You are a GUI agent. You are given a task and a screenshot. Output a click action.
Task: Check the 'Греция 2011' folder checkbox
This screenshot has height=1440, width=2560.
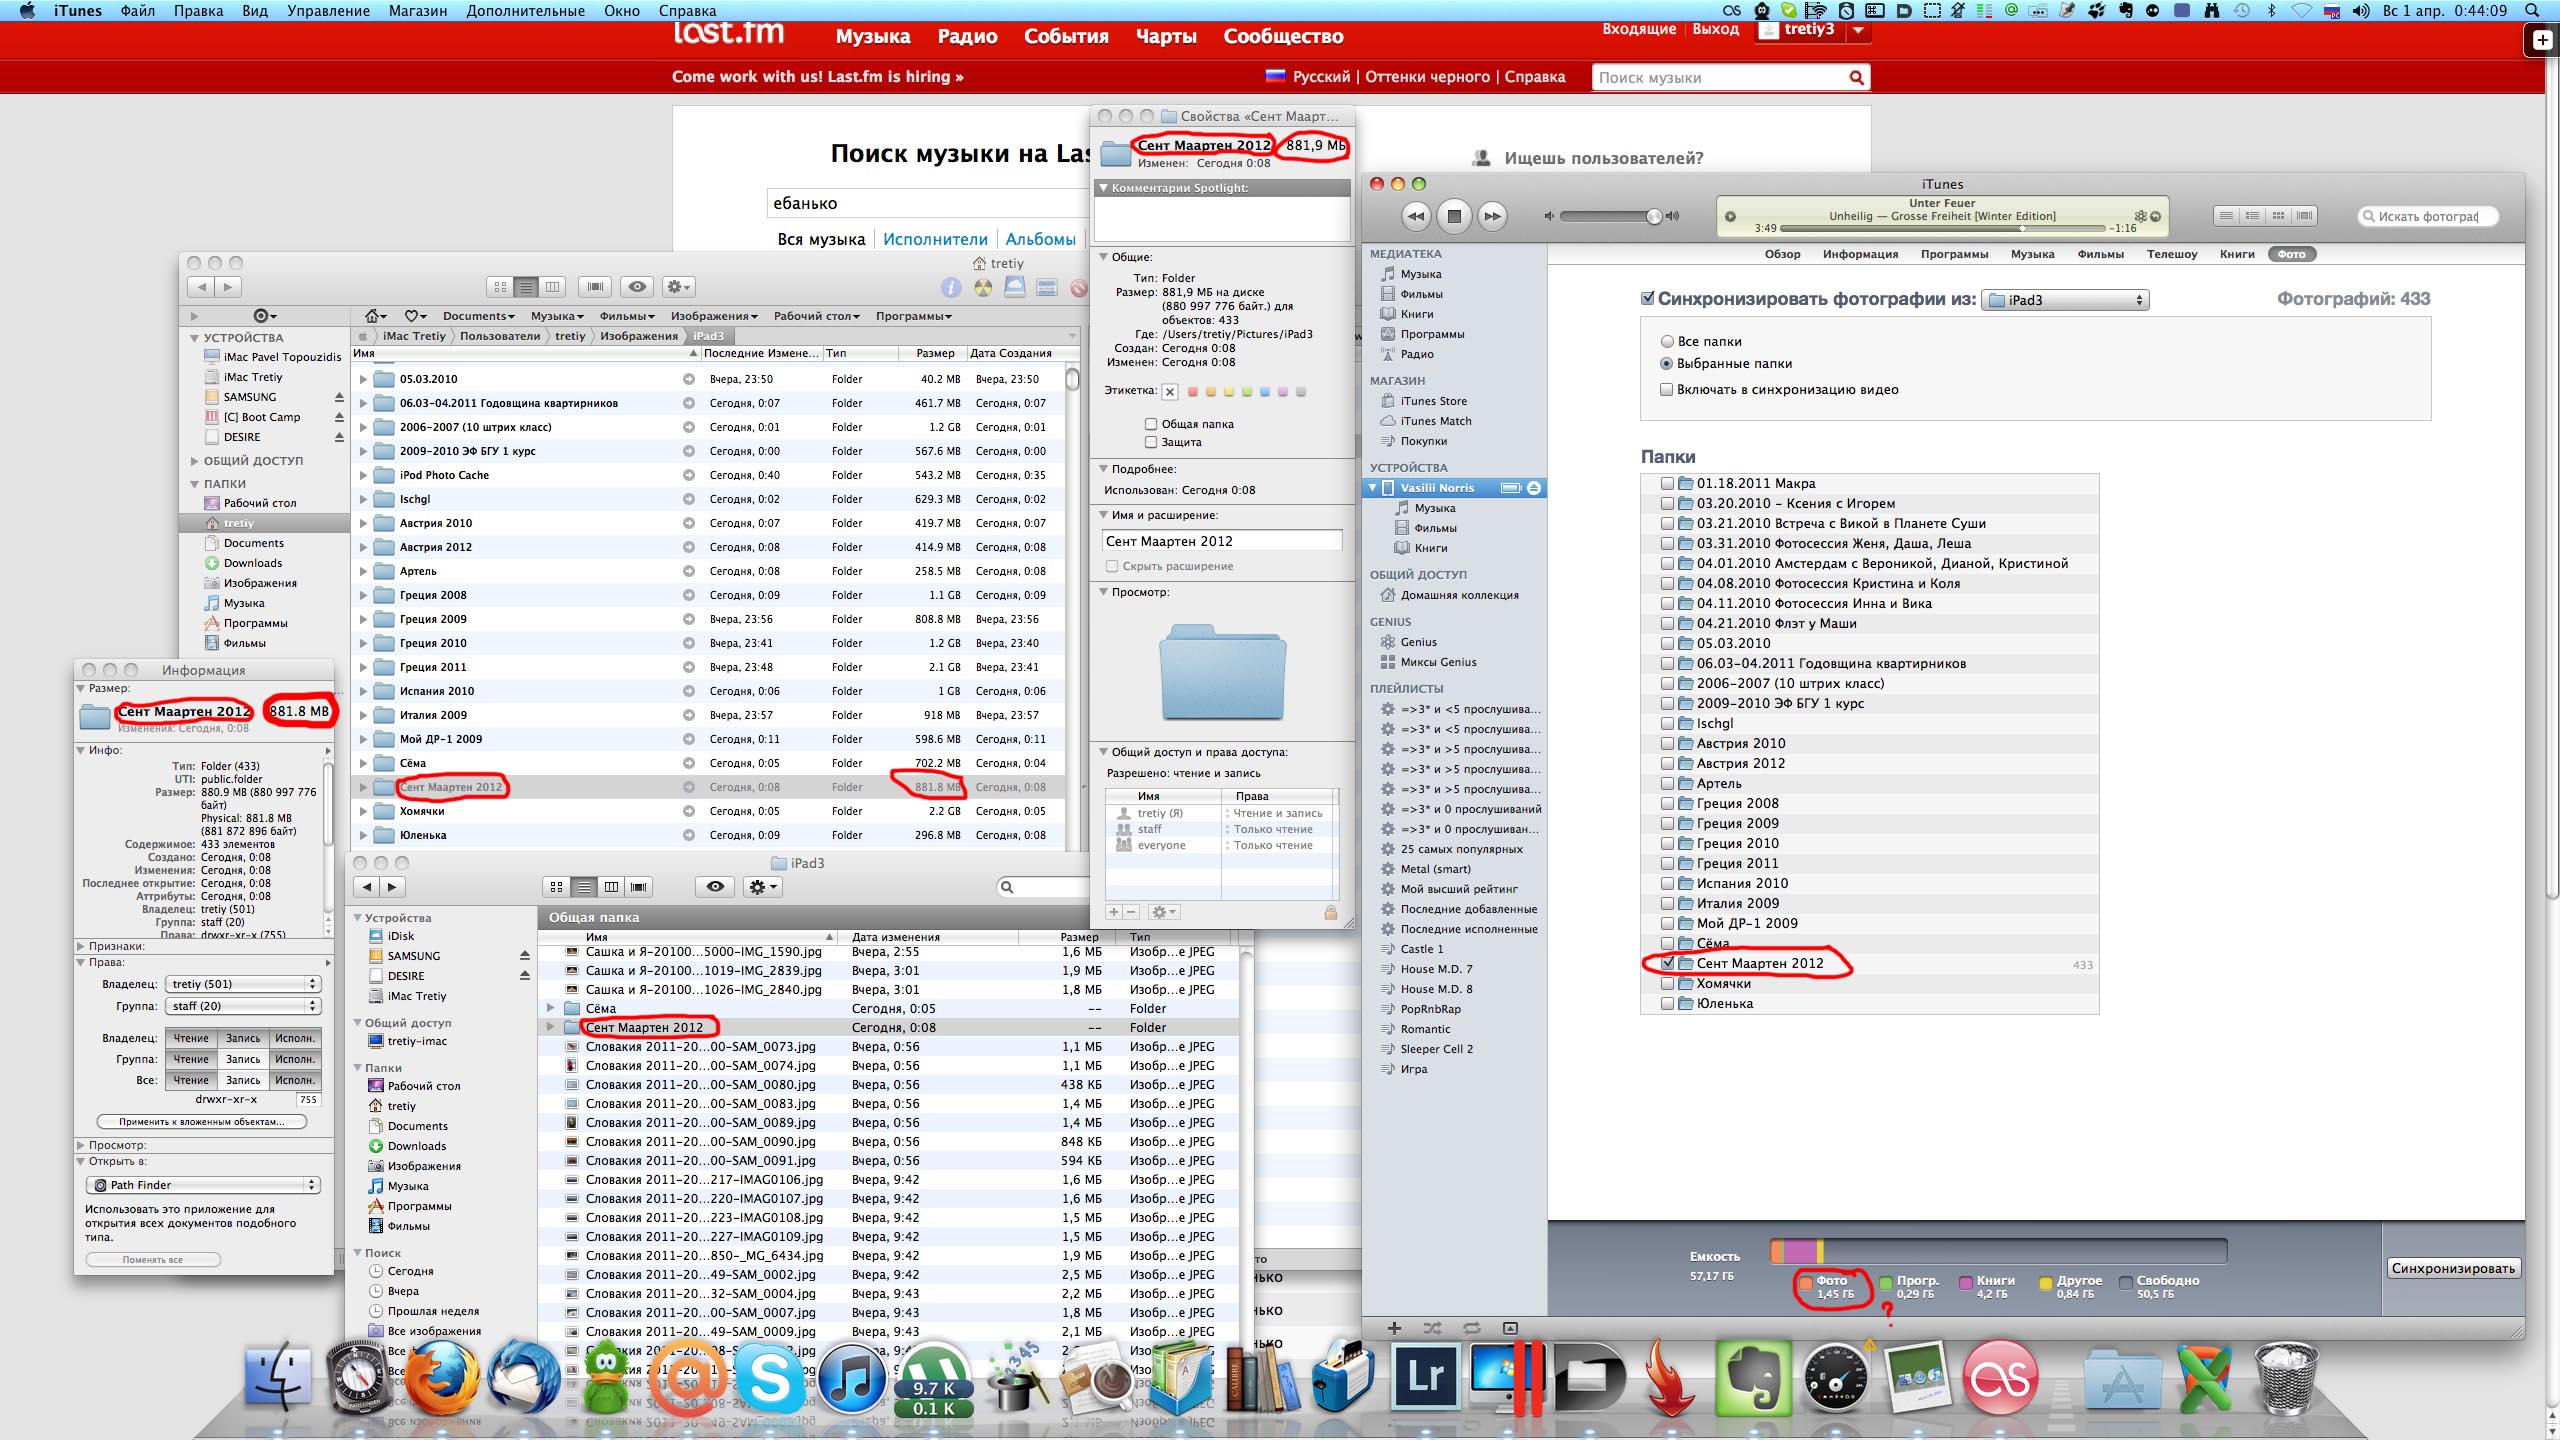point(1667,863)
